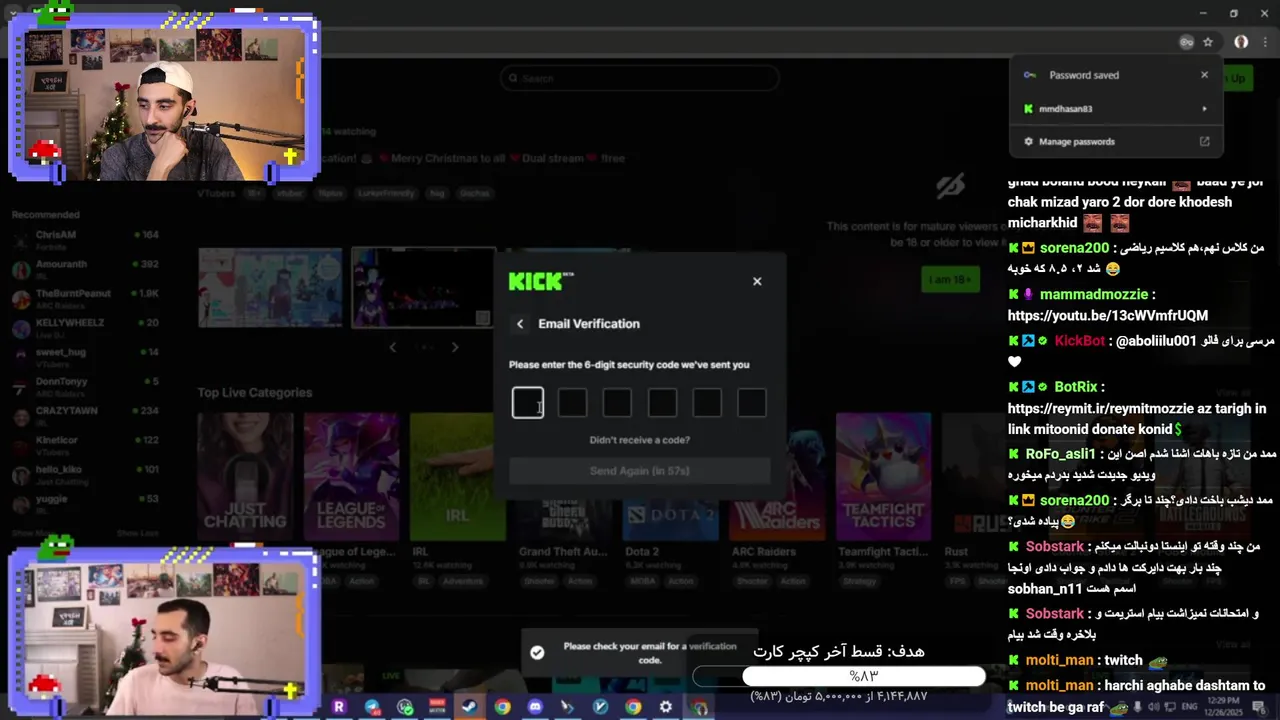Open the Chrome profile avatar
This screenshot has height=720, width=1280.
click(x=1241, y=42)
